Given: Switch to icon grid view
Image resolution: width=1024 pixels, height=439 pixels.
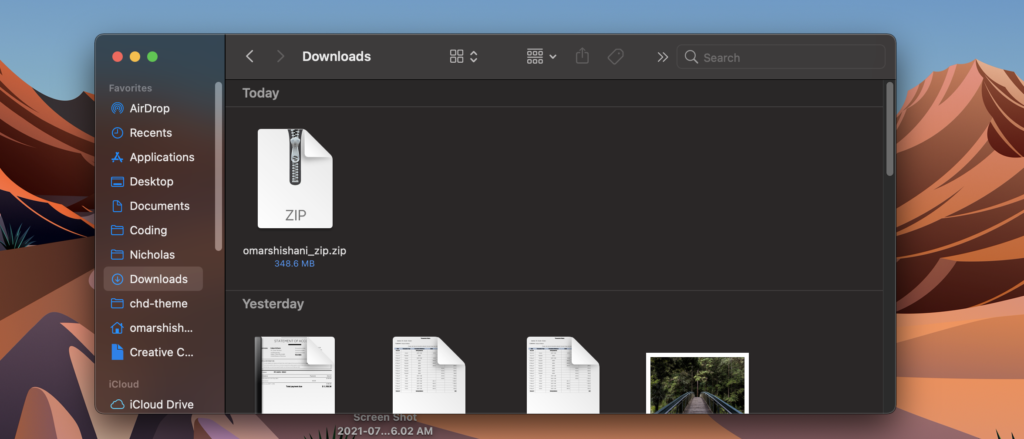Looking at the screenshot, I should pyautogui.click(x=456, y=57).
